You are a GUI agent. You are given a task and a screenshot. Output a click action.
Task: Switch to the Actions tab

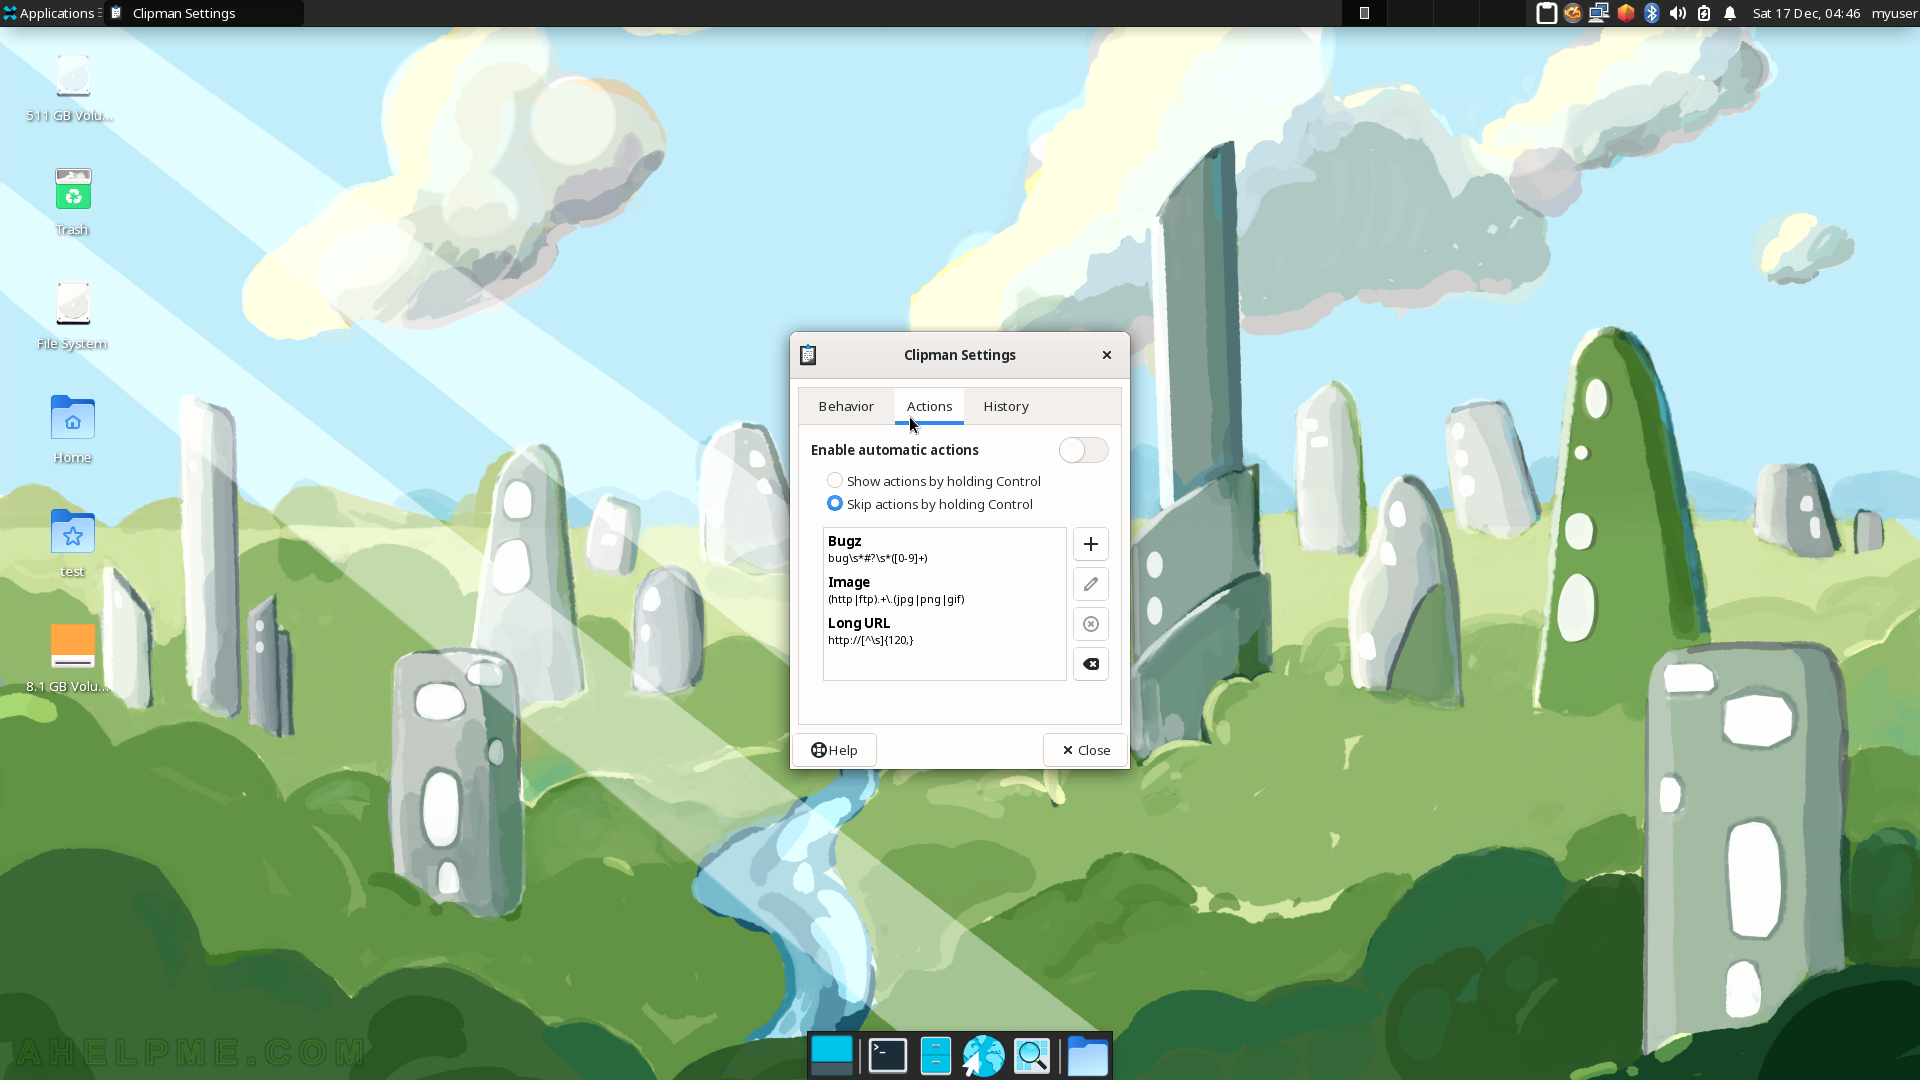click(929, 406)
